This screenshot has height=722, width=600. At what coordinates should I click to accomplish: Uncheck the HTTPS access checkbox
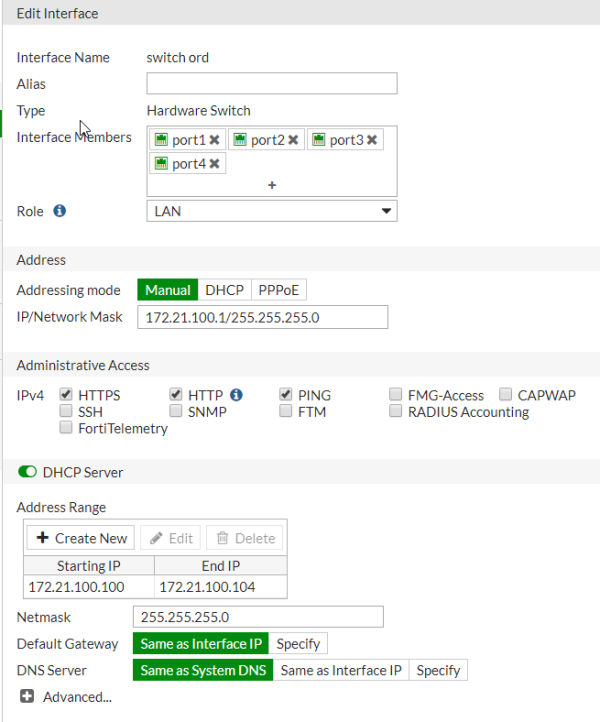point(66,395)
